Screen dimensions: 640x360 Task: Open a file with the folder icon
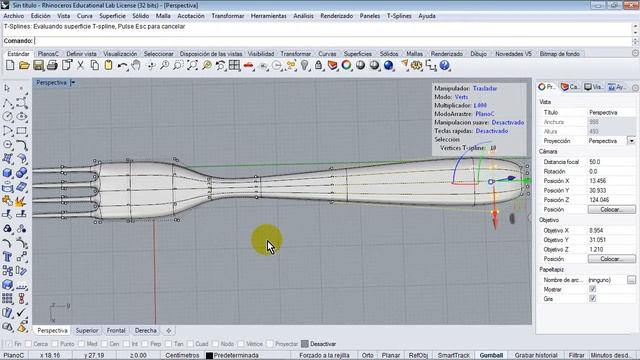[x=24, y=65]
